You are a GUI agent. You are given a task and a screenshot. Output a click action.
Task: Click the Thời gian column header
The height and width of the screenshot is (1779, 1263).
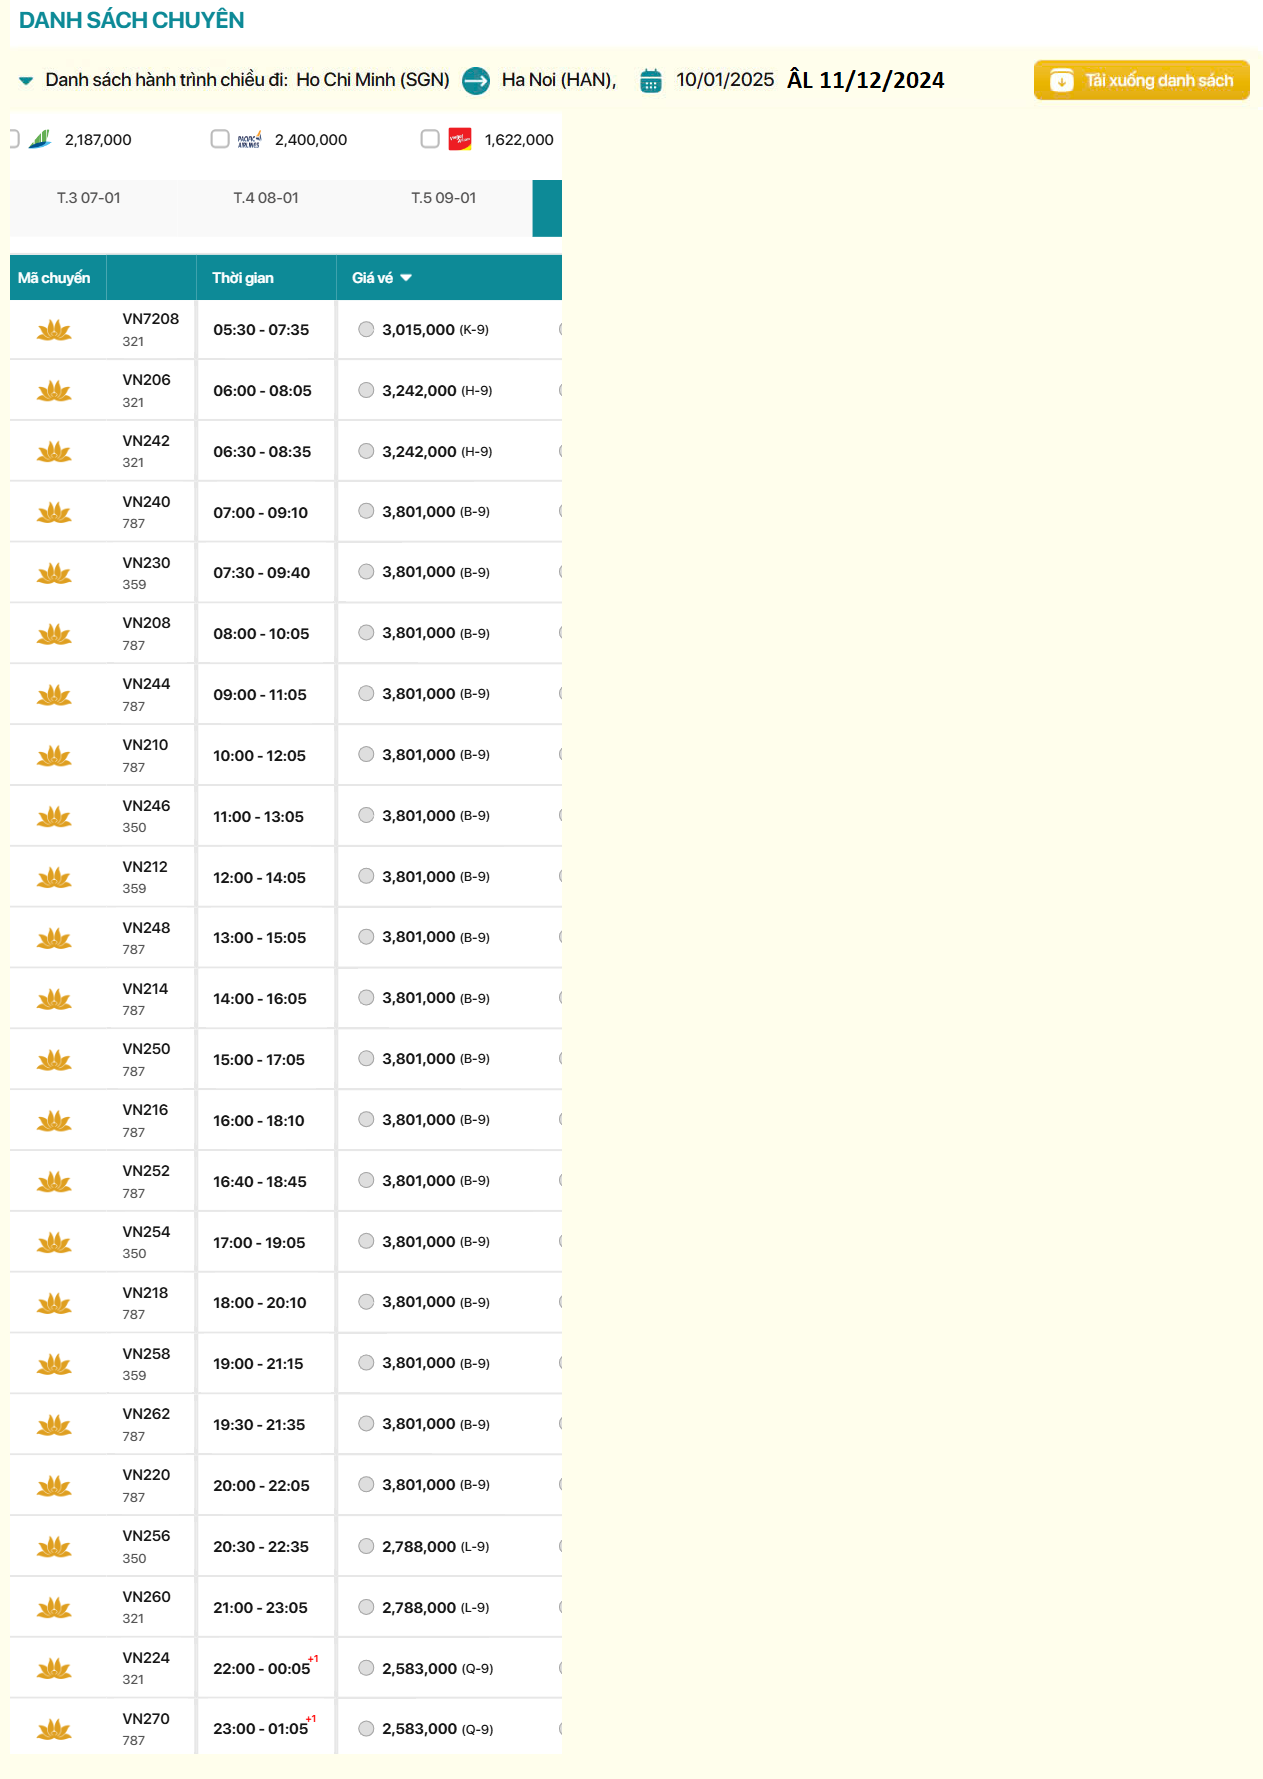tap(243, 278)
